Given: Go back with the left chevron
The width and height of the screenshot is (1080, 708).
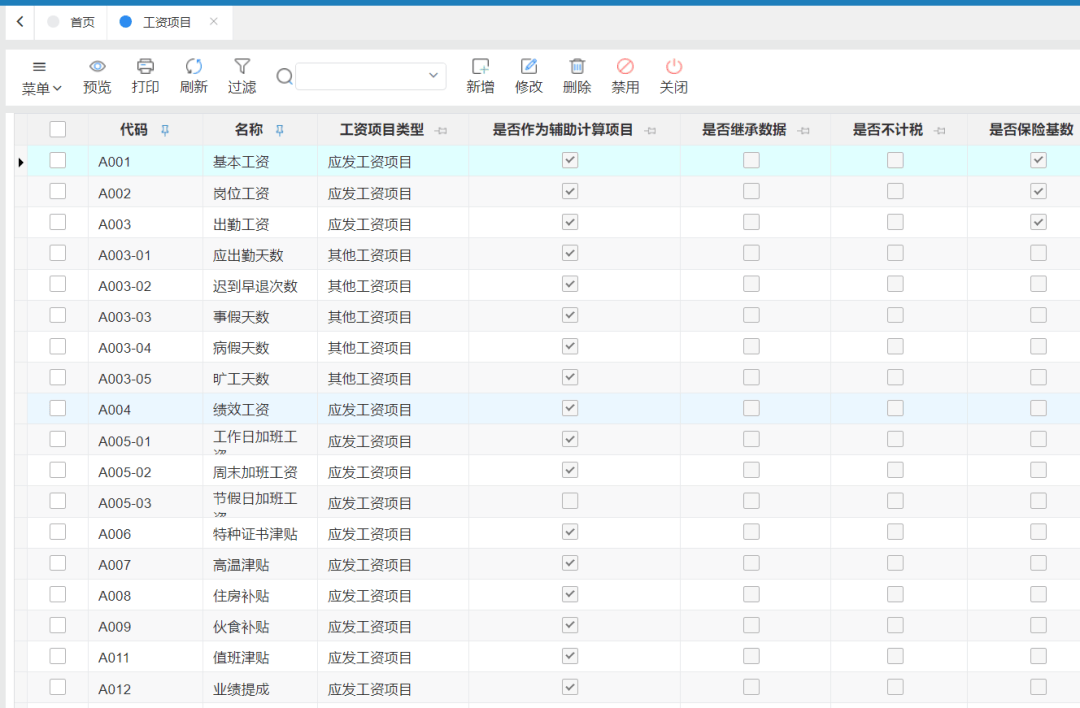Looking at the screenshot, I should coord(20,22).
